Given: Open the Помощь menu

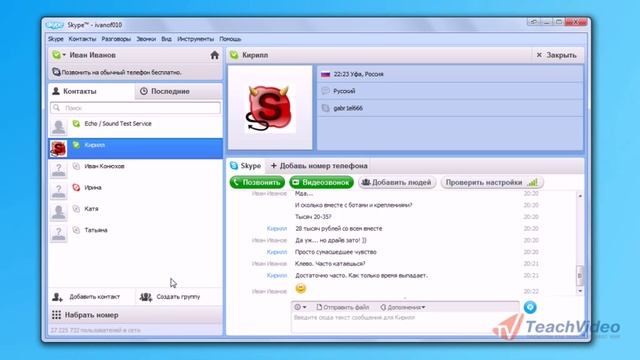Looking at the screenshot, I should click(230, 39).
